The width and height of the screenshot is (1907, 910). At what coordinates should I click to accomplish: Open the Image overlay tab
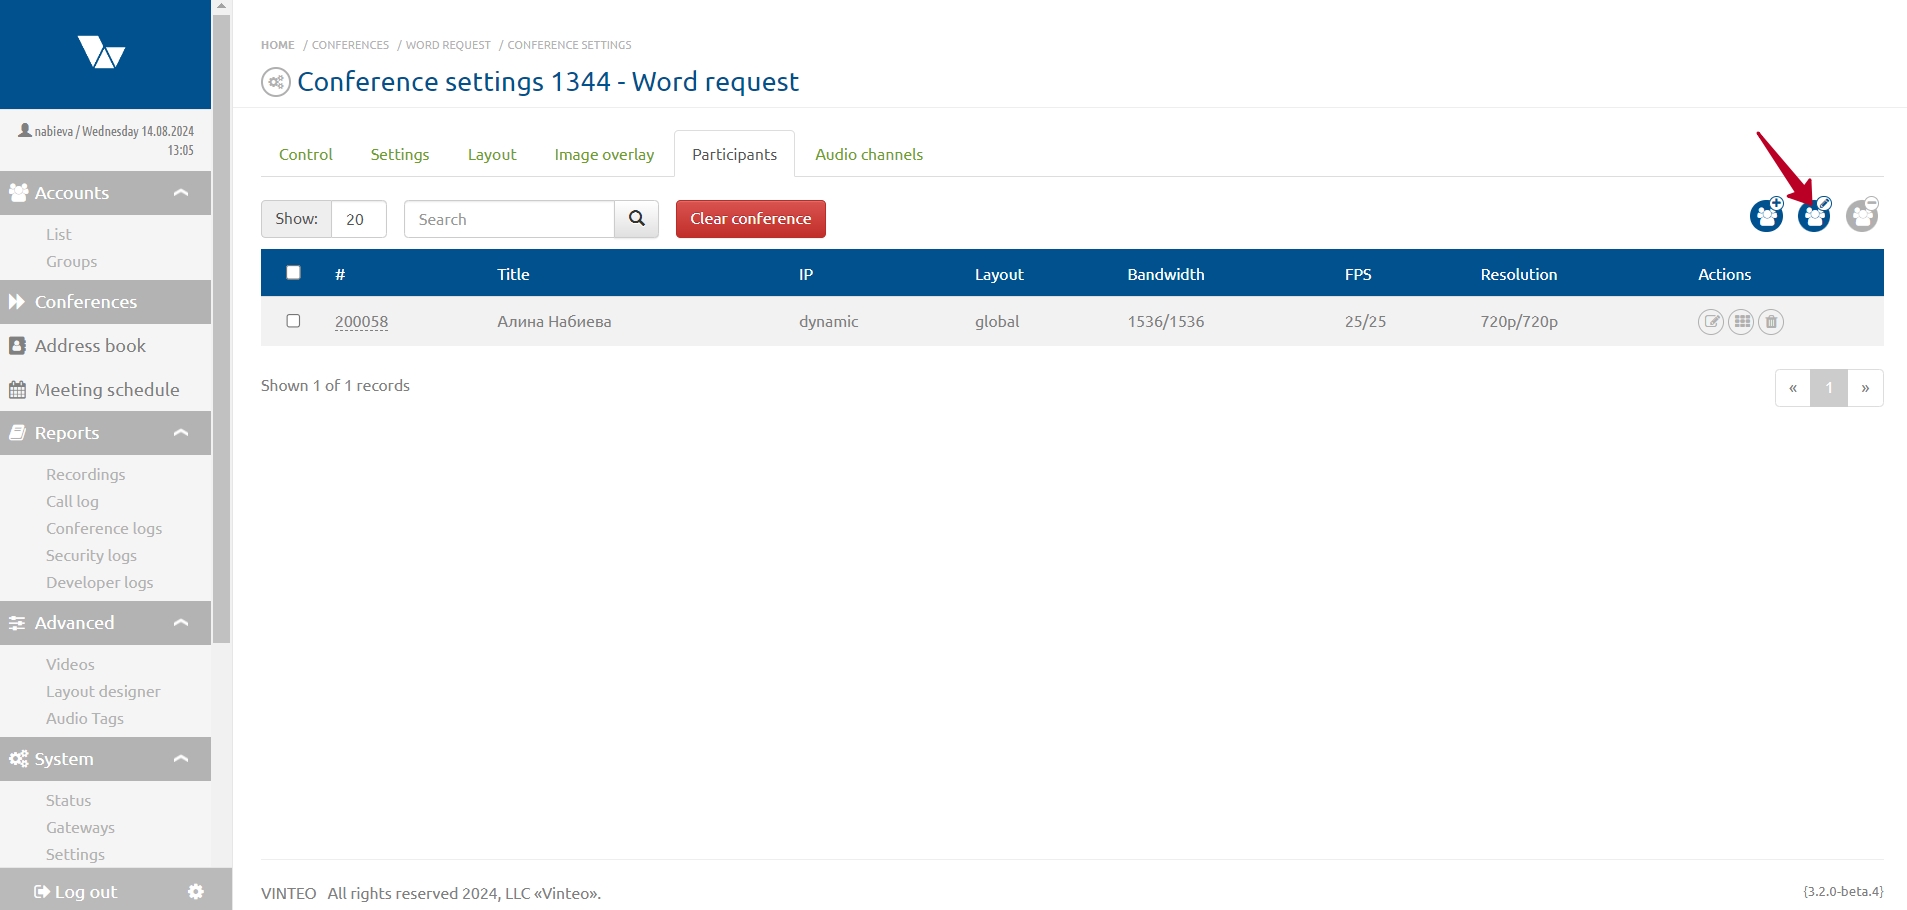pos(604,154)
